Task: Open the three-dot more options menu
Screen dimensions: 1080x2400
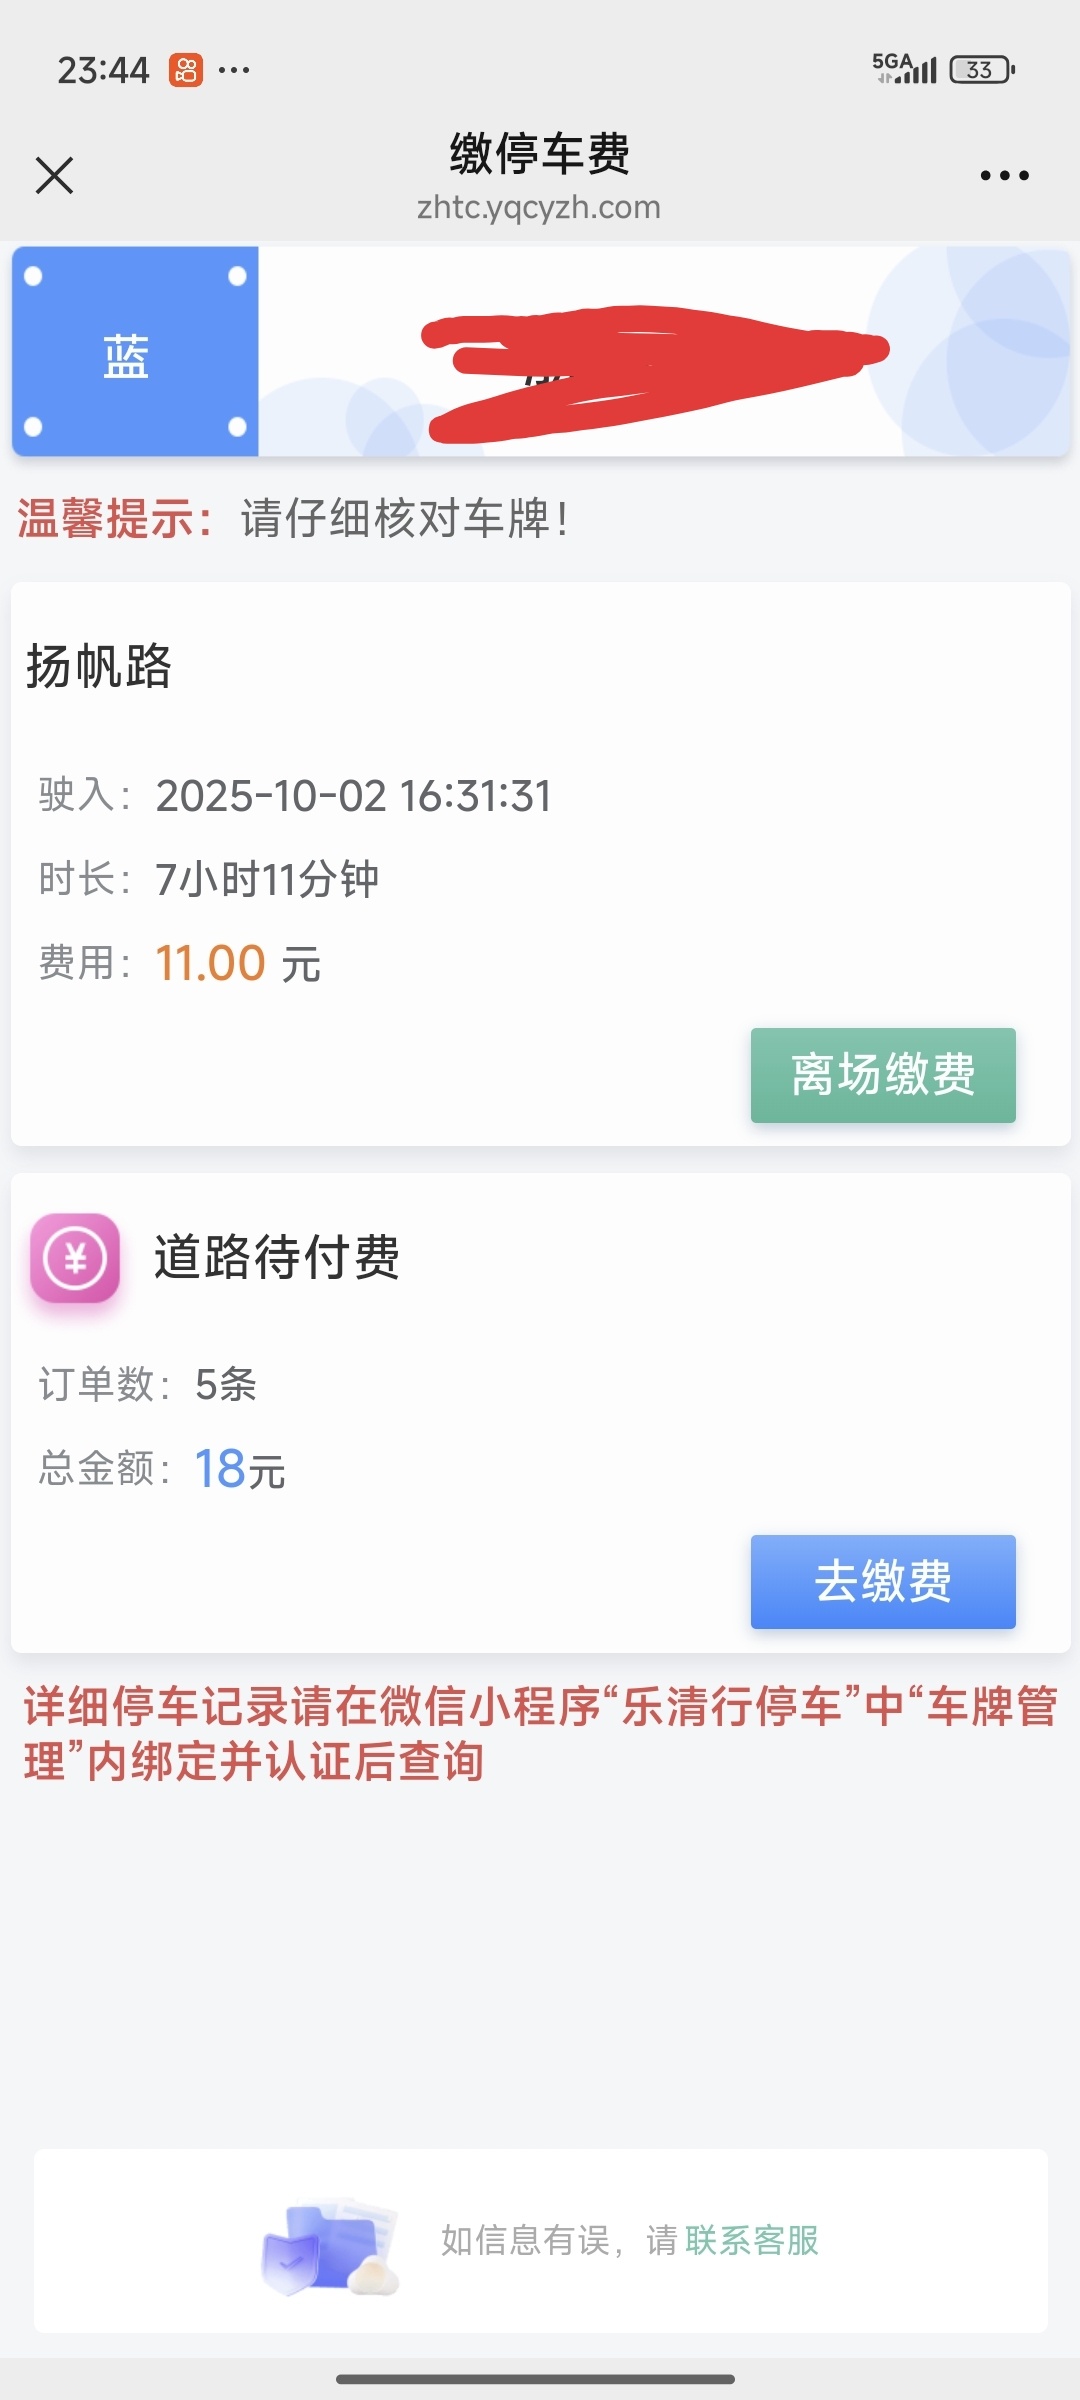Action: tap(1004, 176)
